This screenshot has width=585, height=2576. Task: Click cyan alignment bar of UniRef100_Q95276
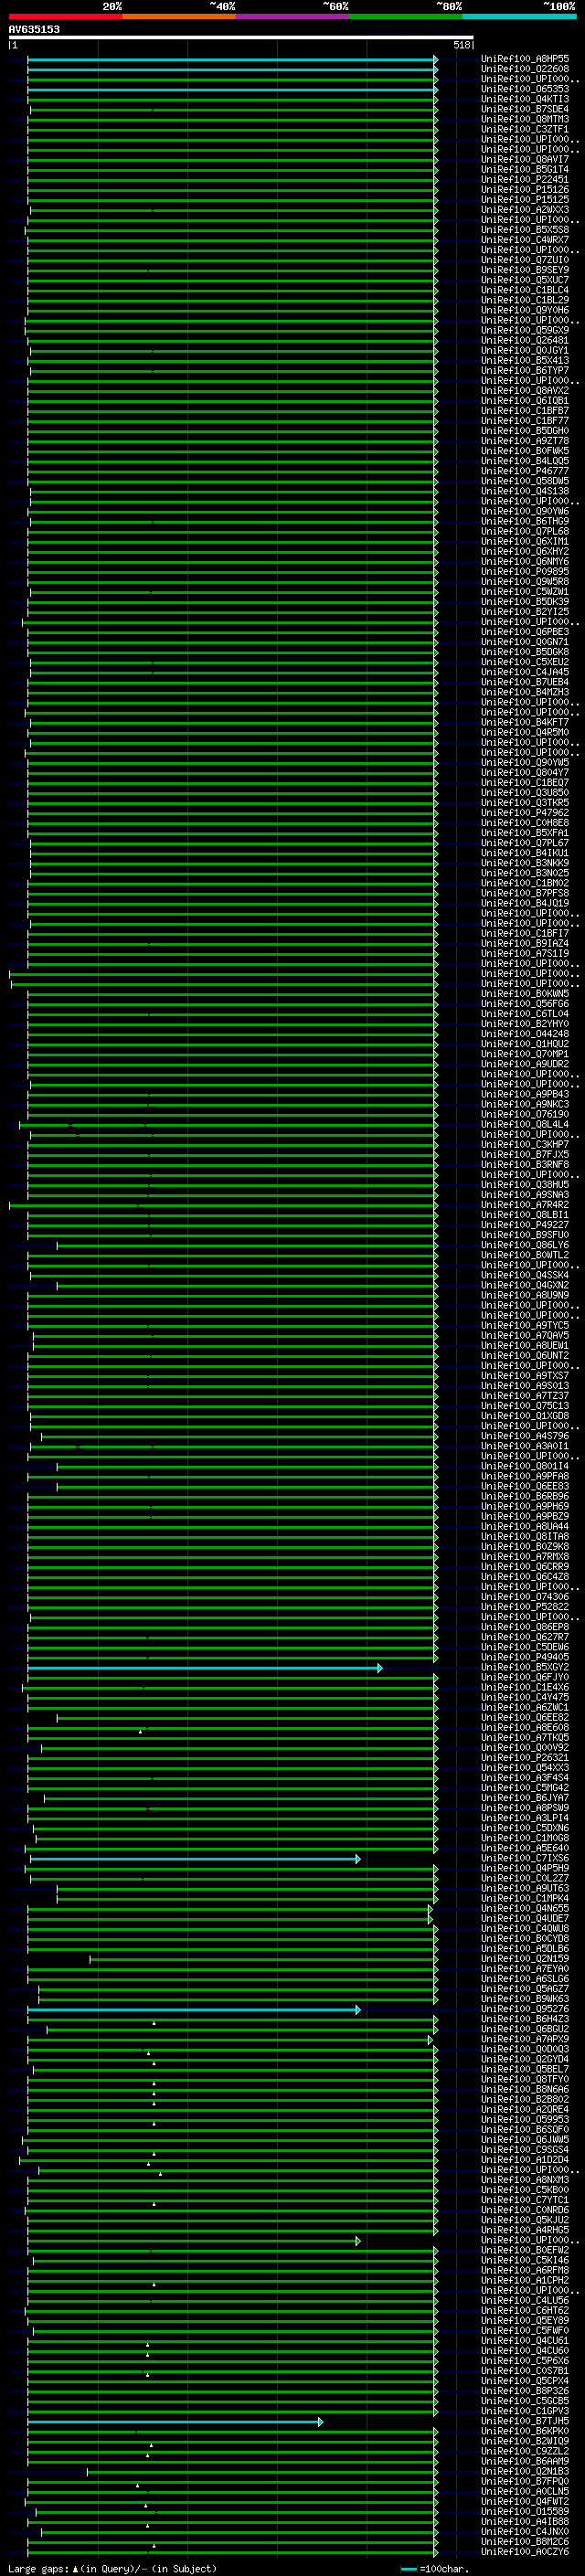193,2009
